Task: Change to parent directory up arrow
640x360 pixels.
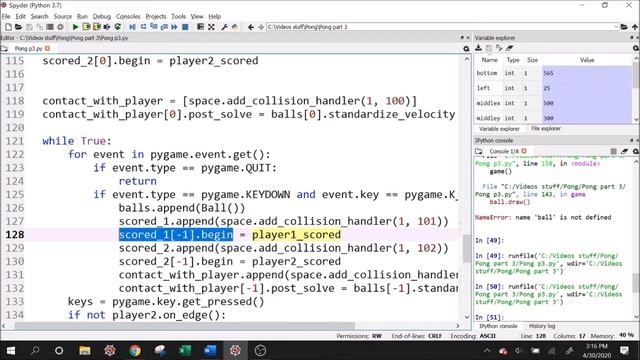Action: point(635,27)
